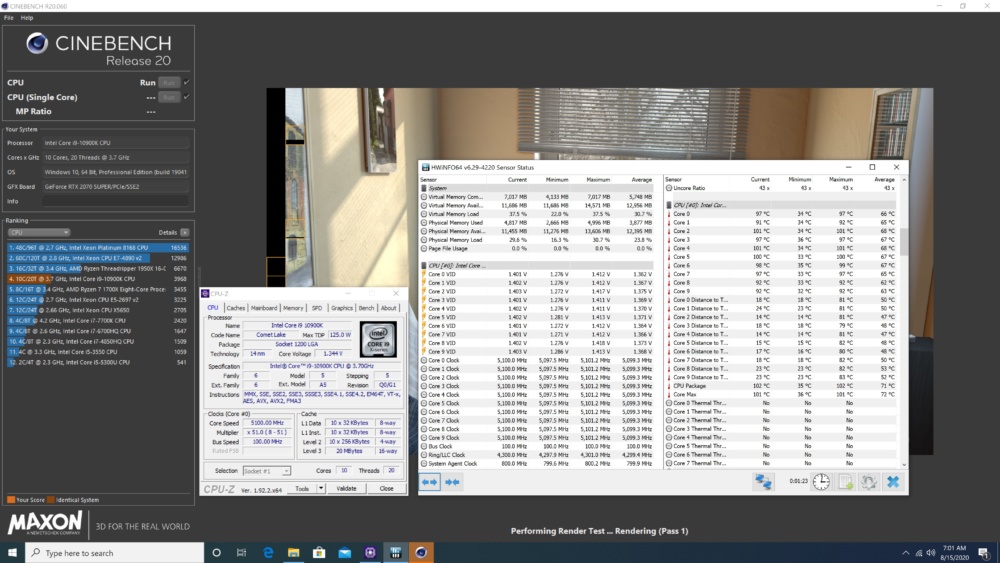Switch to CPU-Z taskbar icon
Viewport: 1000px width, 563px height.
(370, 553)
